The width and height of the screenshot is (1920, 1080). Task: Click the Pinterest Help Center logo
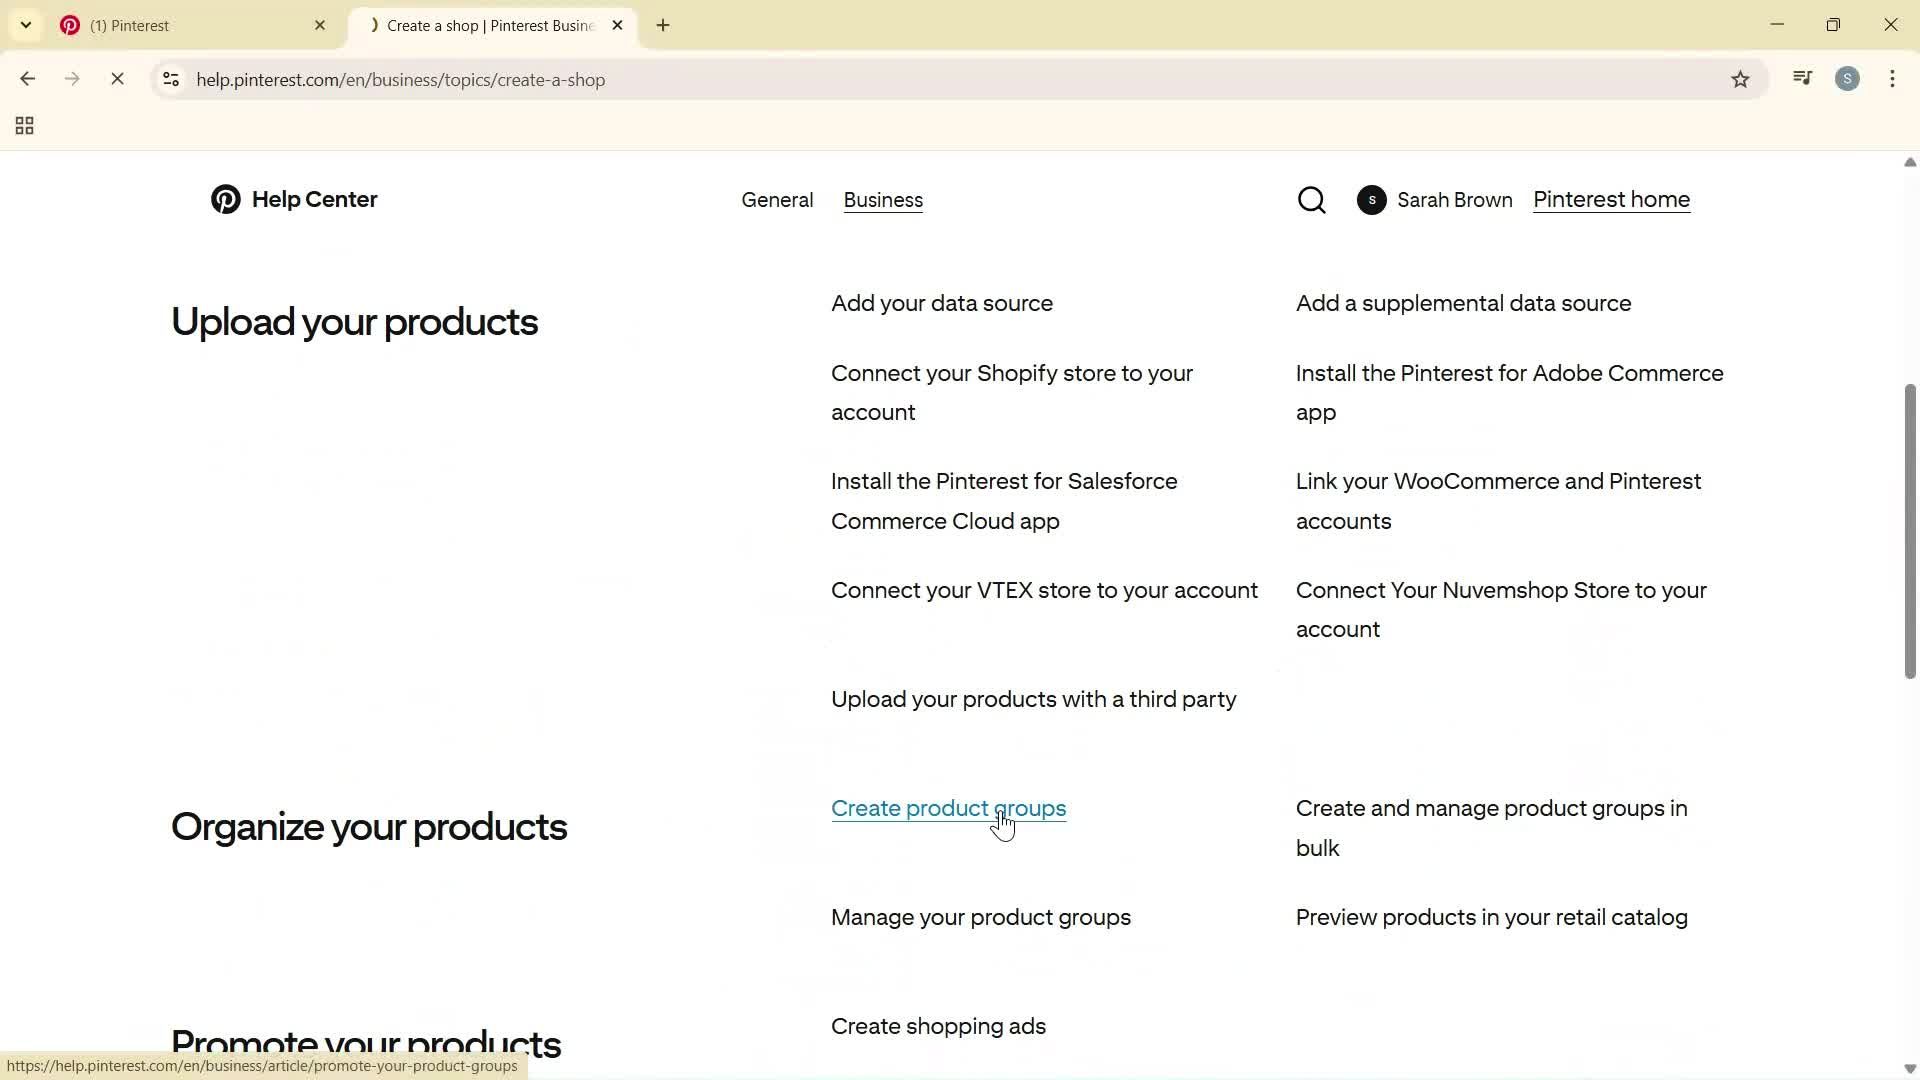(293, 199)
